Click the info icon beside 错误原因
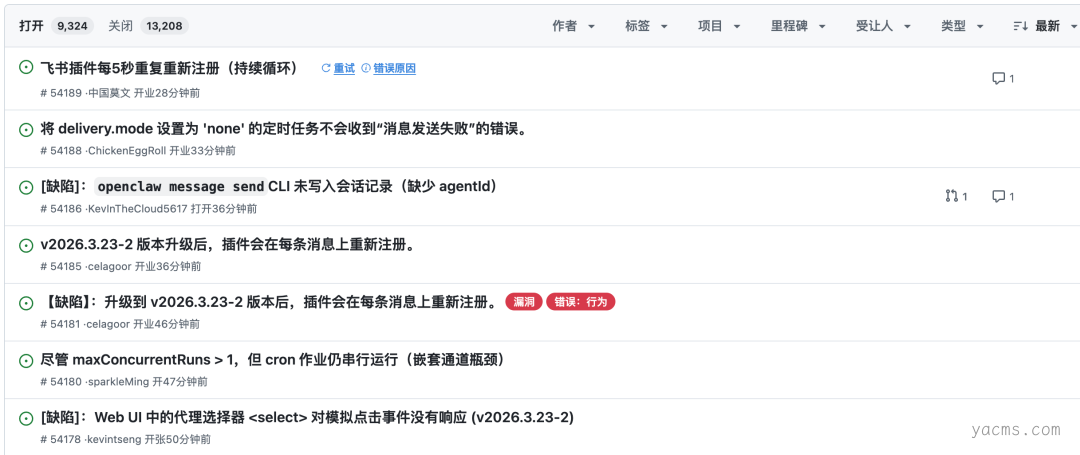Viewport: 1080px width, 455px height. [x=366, y=69]
